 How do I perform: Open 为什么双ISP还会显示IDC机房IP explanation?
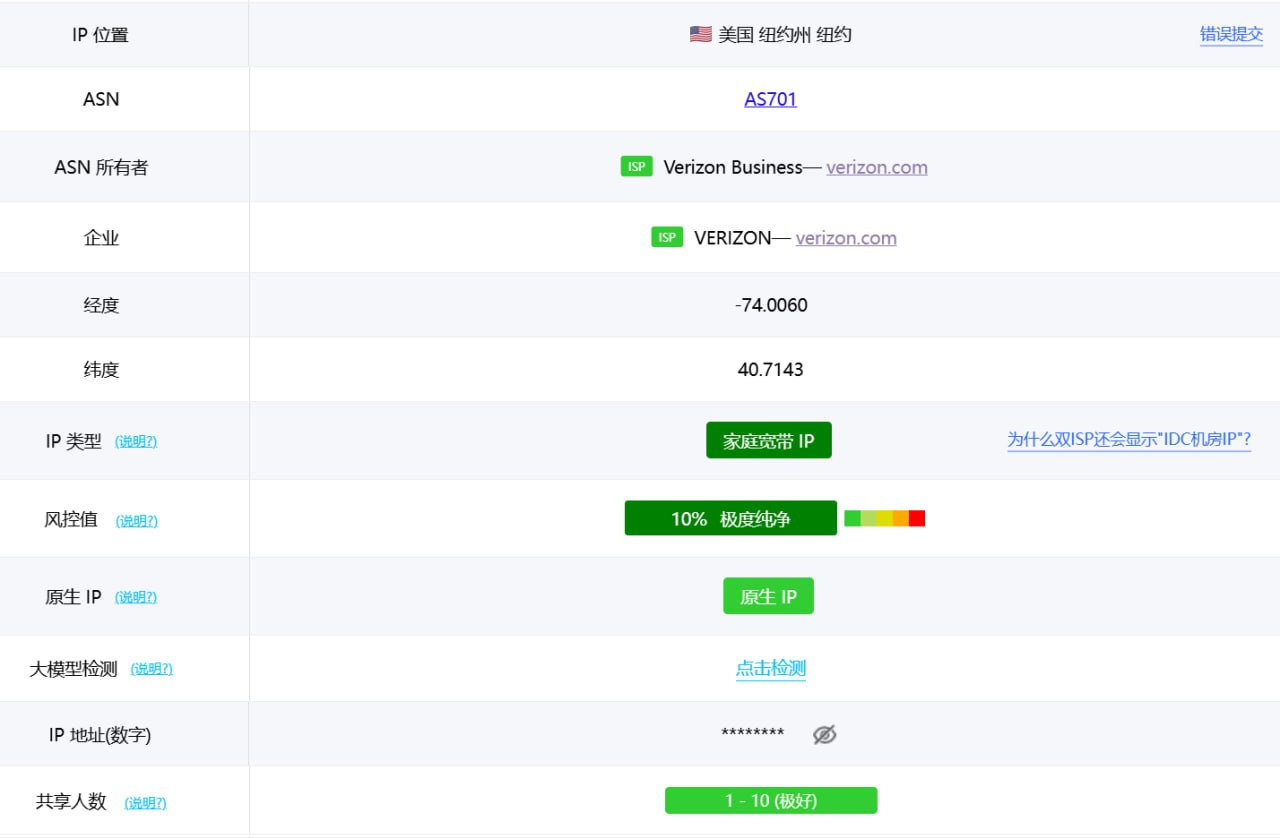click(x=1129, y=440)
